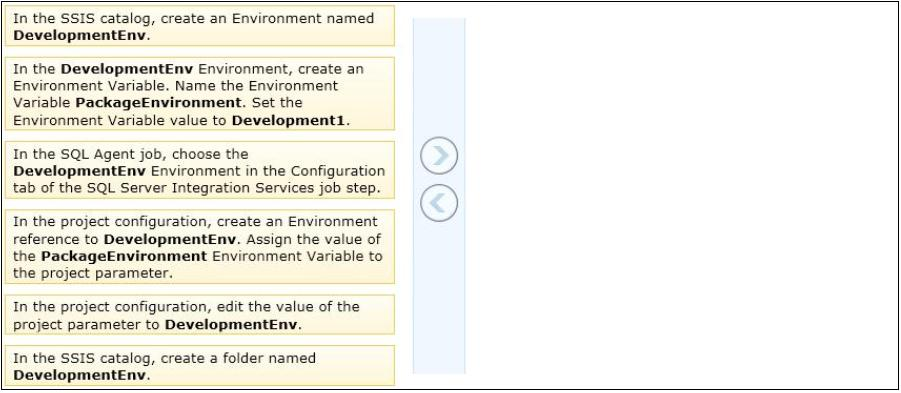Select the edit project parameter value step

coord(200,314)
